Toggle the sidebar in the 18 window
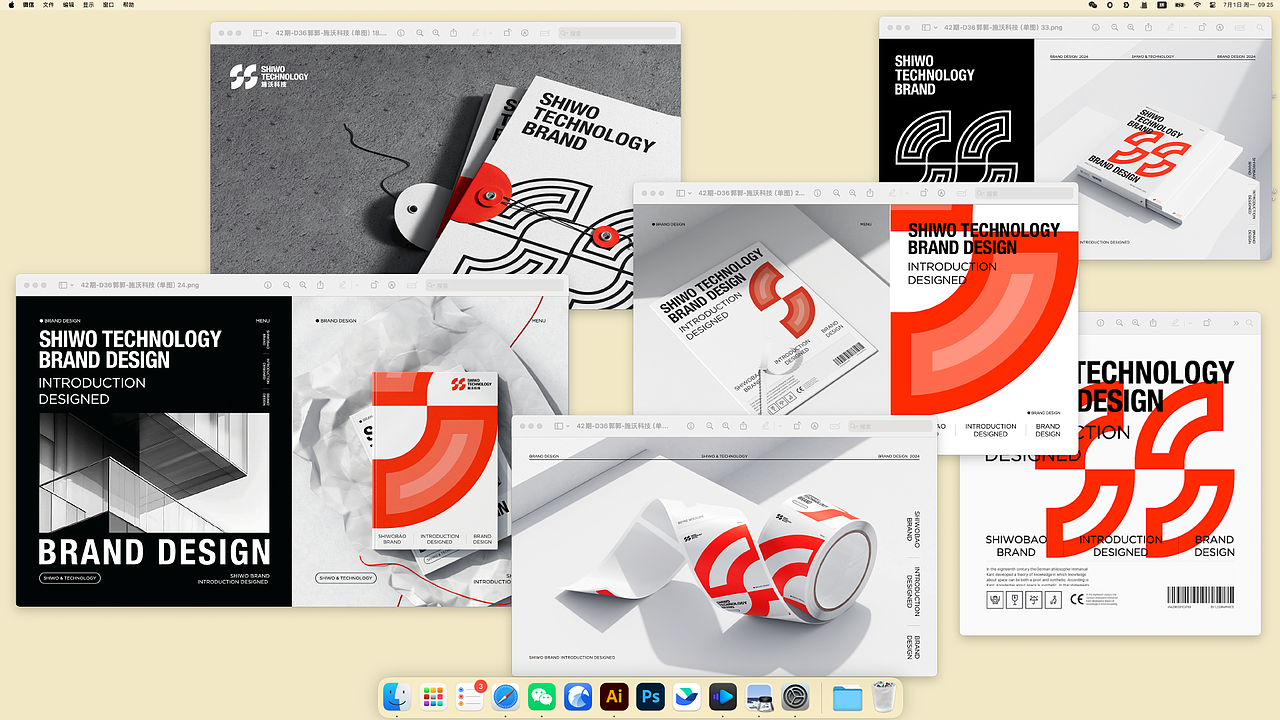 tap(257, 33)
